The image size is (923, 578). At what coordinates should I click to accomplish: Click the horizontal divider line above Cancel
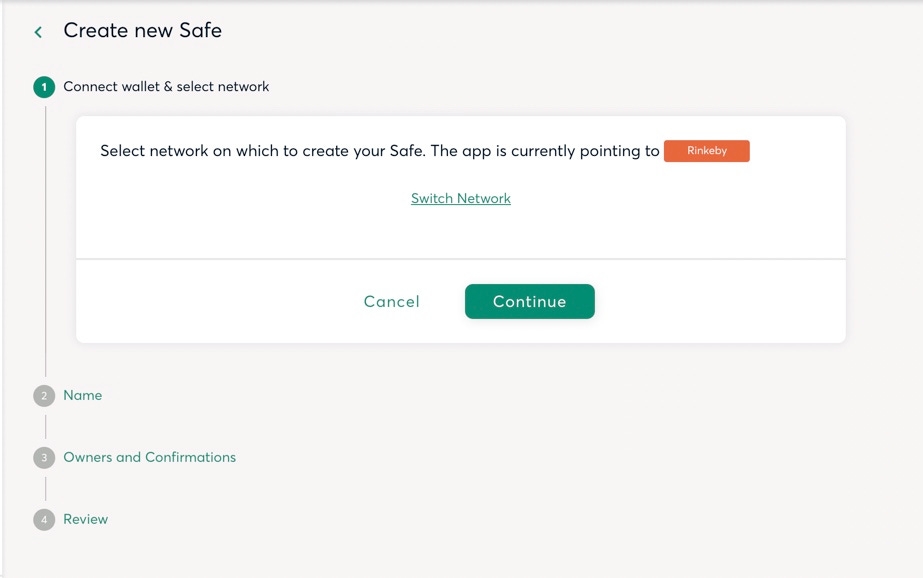[460, 259]
